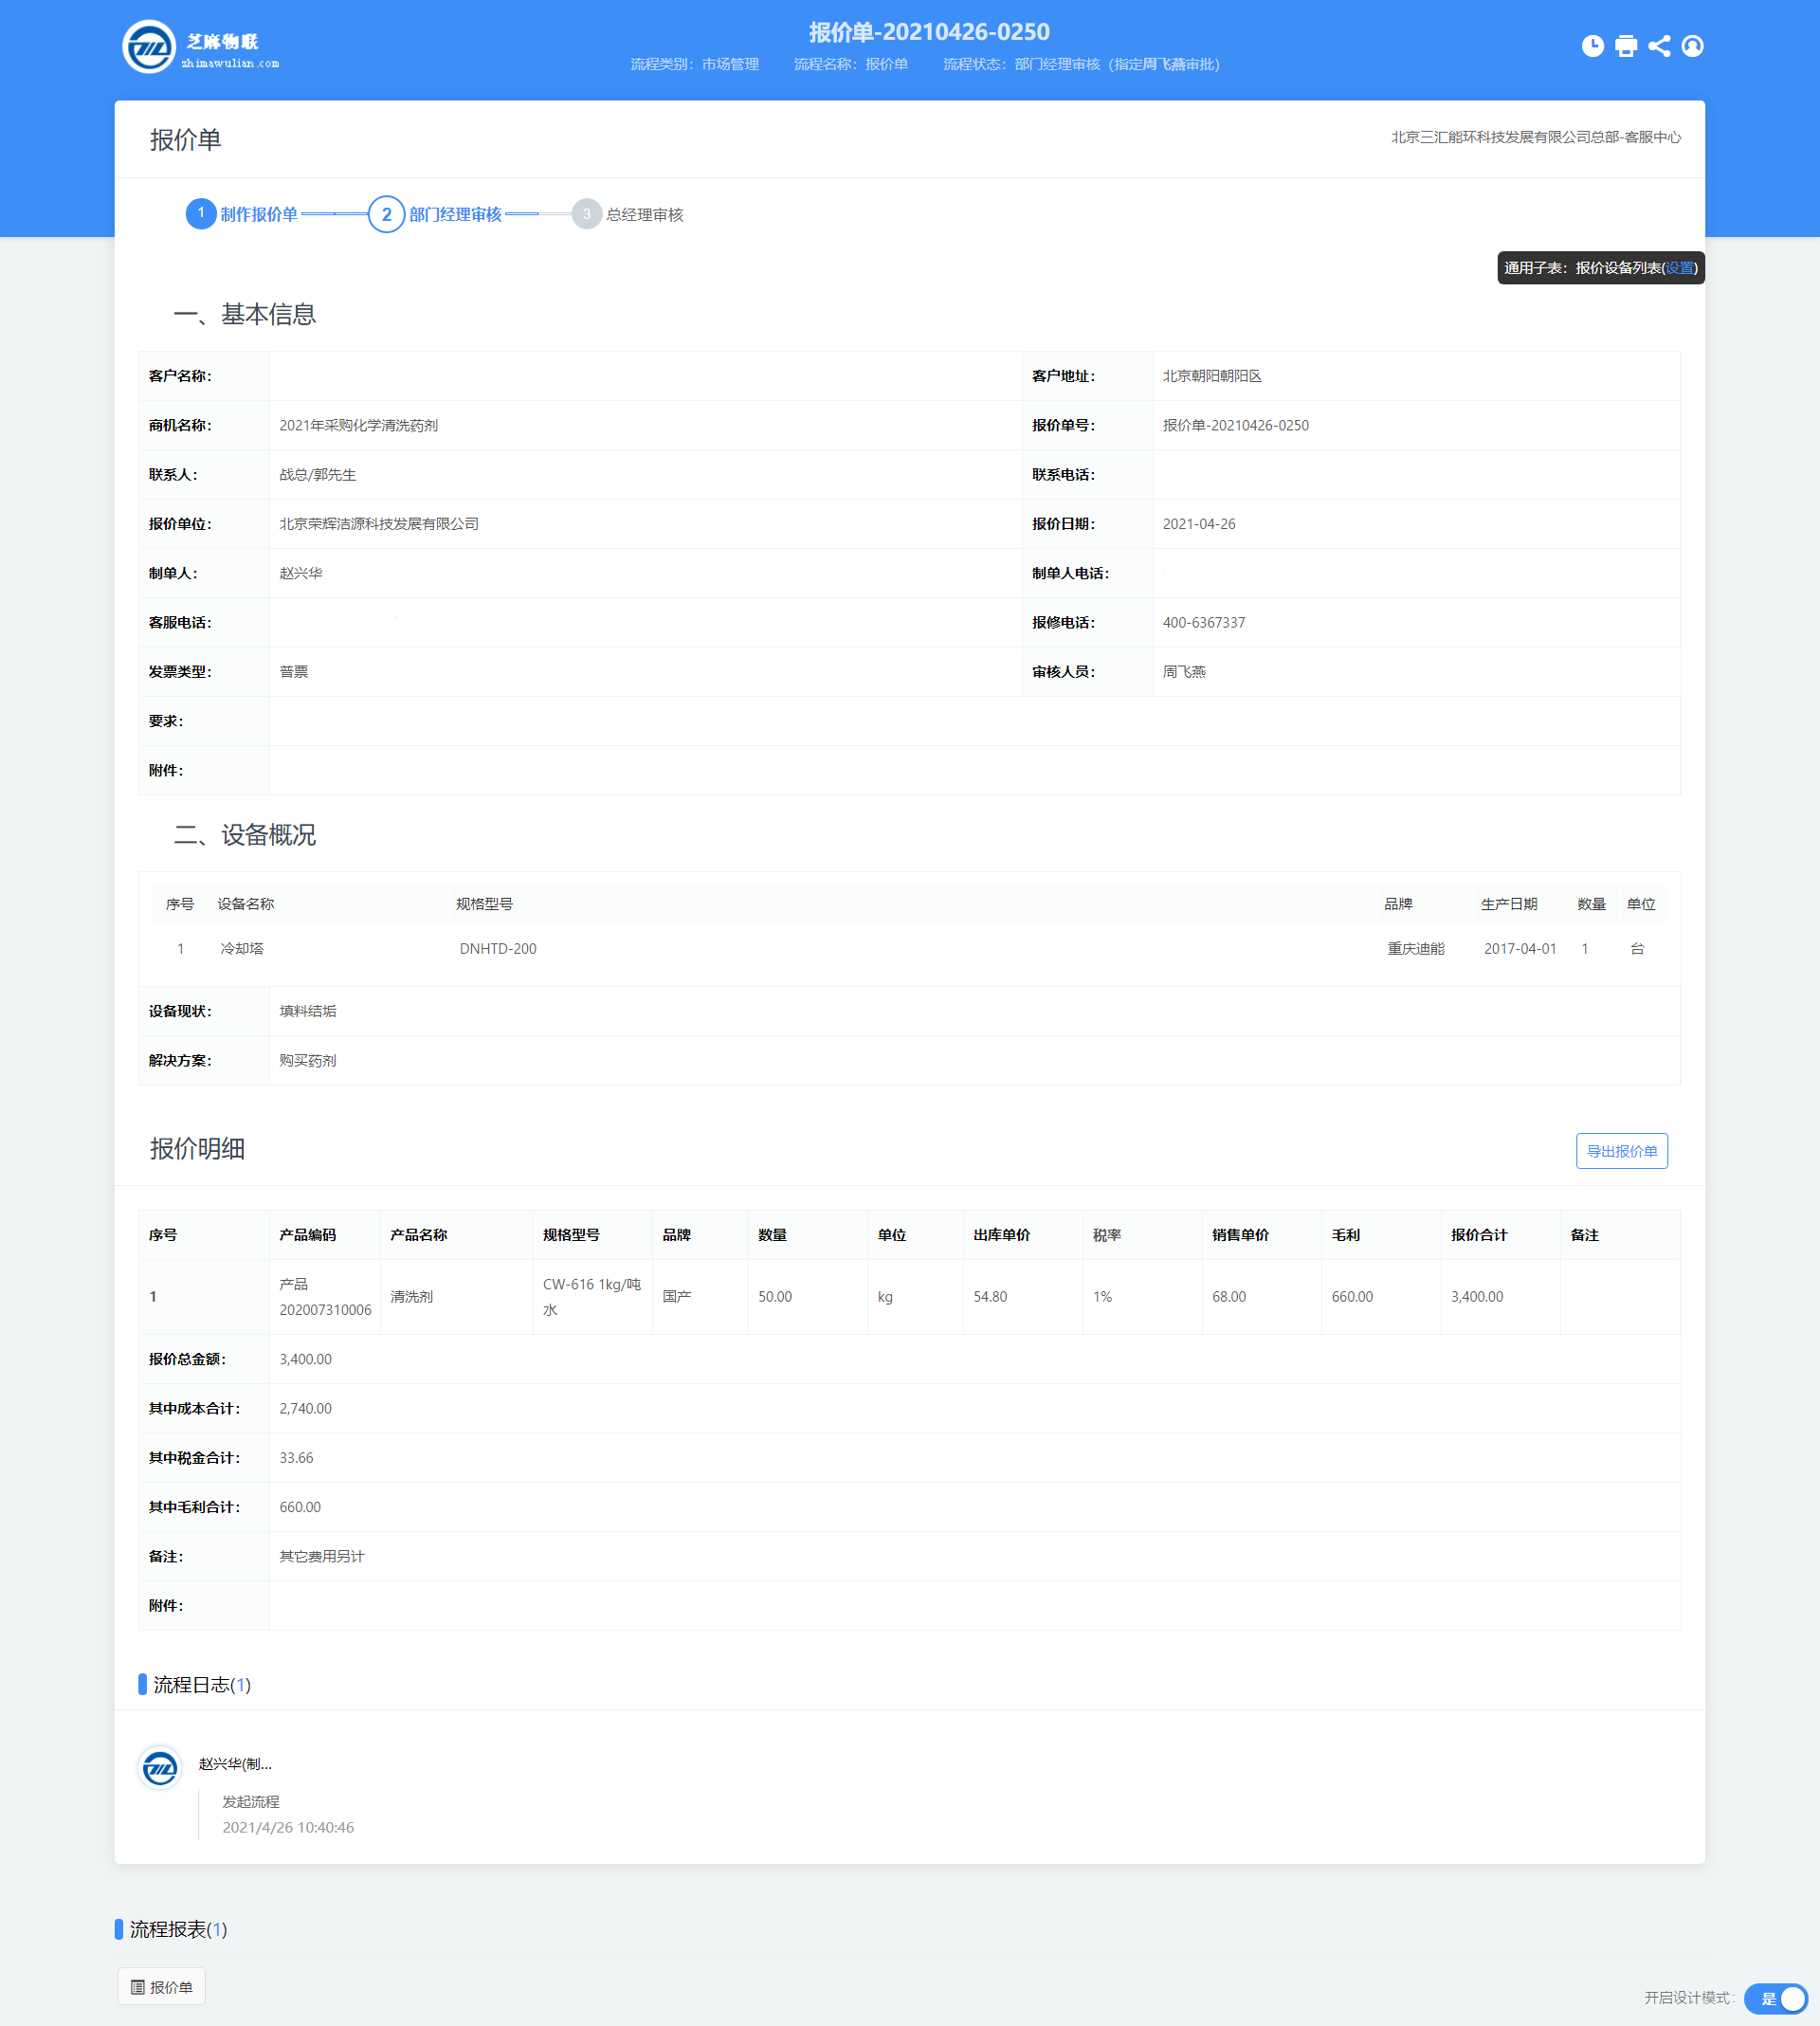Click the printer icon in header
This screenshot has width=1820, height=2026.
1626,46
